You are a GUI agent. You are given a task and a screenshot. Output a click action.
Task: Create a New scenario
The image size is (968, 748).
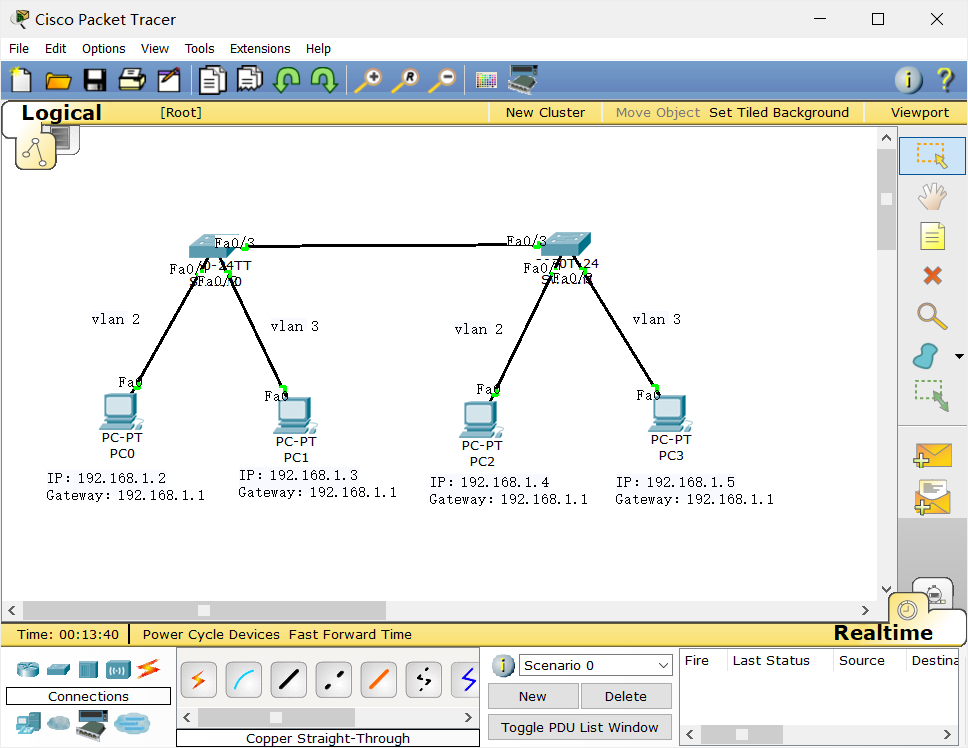point(533,696)
